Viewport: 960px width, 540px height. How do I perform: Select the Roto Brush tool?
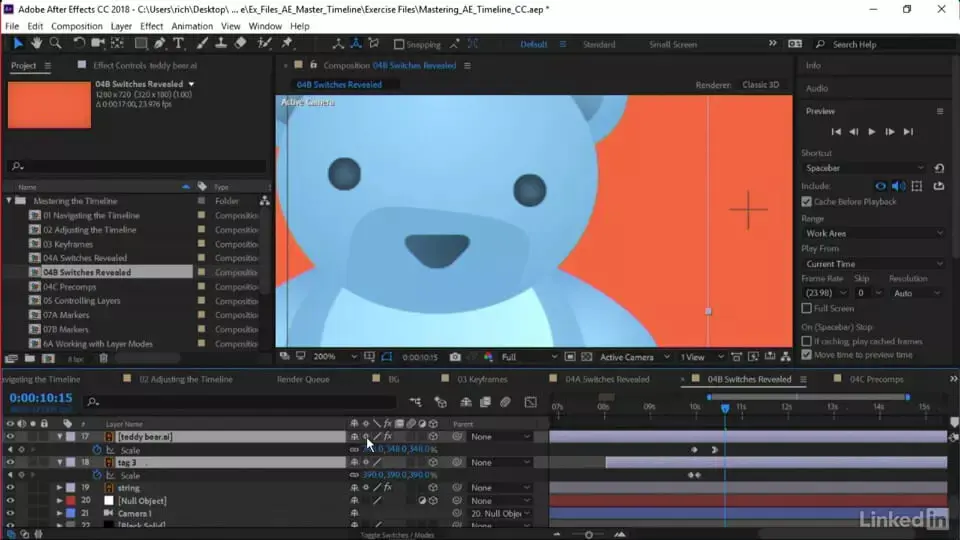[x=264, y=43]
